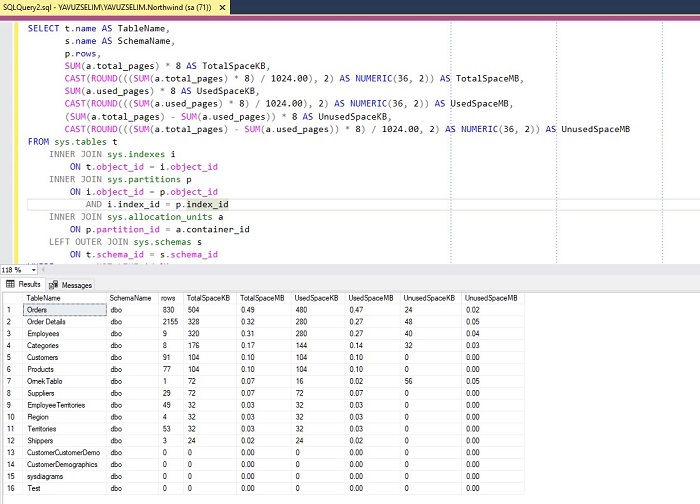Switch to the Results tab
700x504 pixels.
[x=23, y=284]
